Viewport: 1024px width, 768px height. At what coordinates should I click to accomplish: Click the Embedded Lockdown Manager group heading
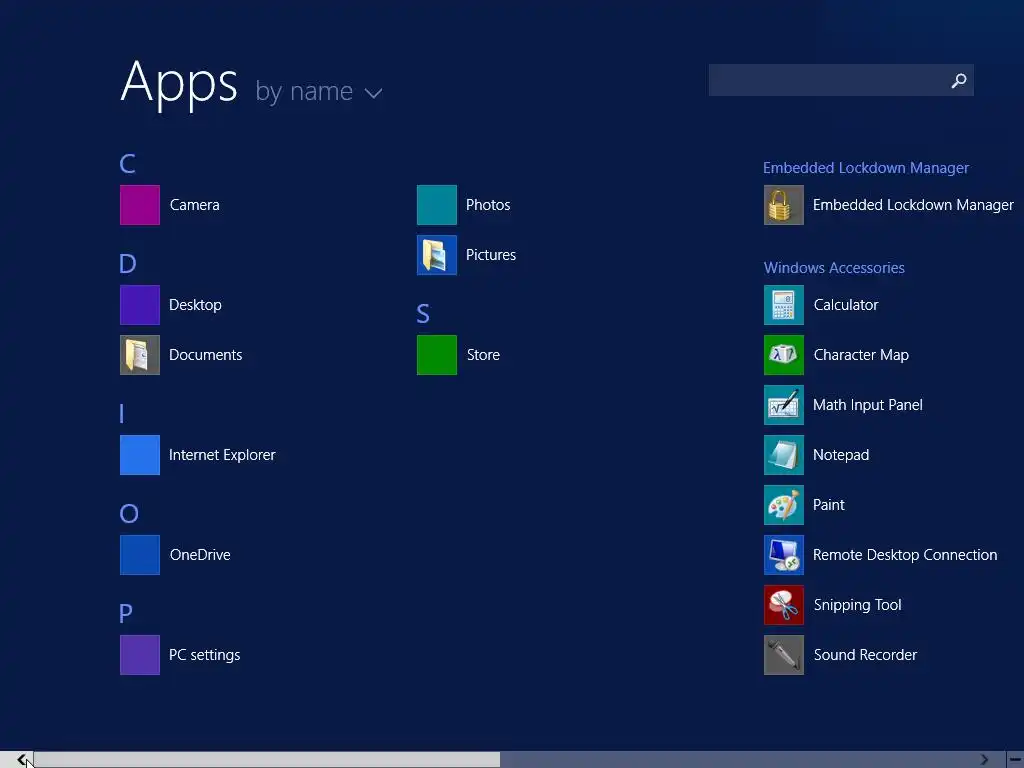pyautogui.click(x=866, y=168)
